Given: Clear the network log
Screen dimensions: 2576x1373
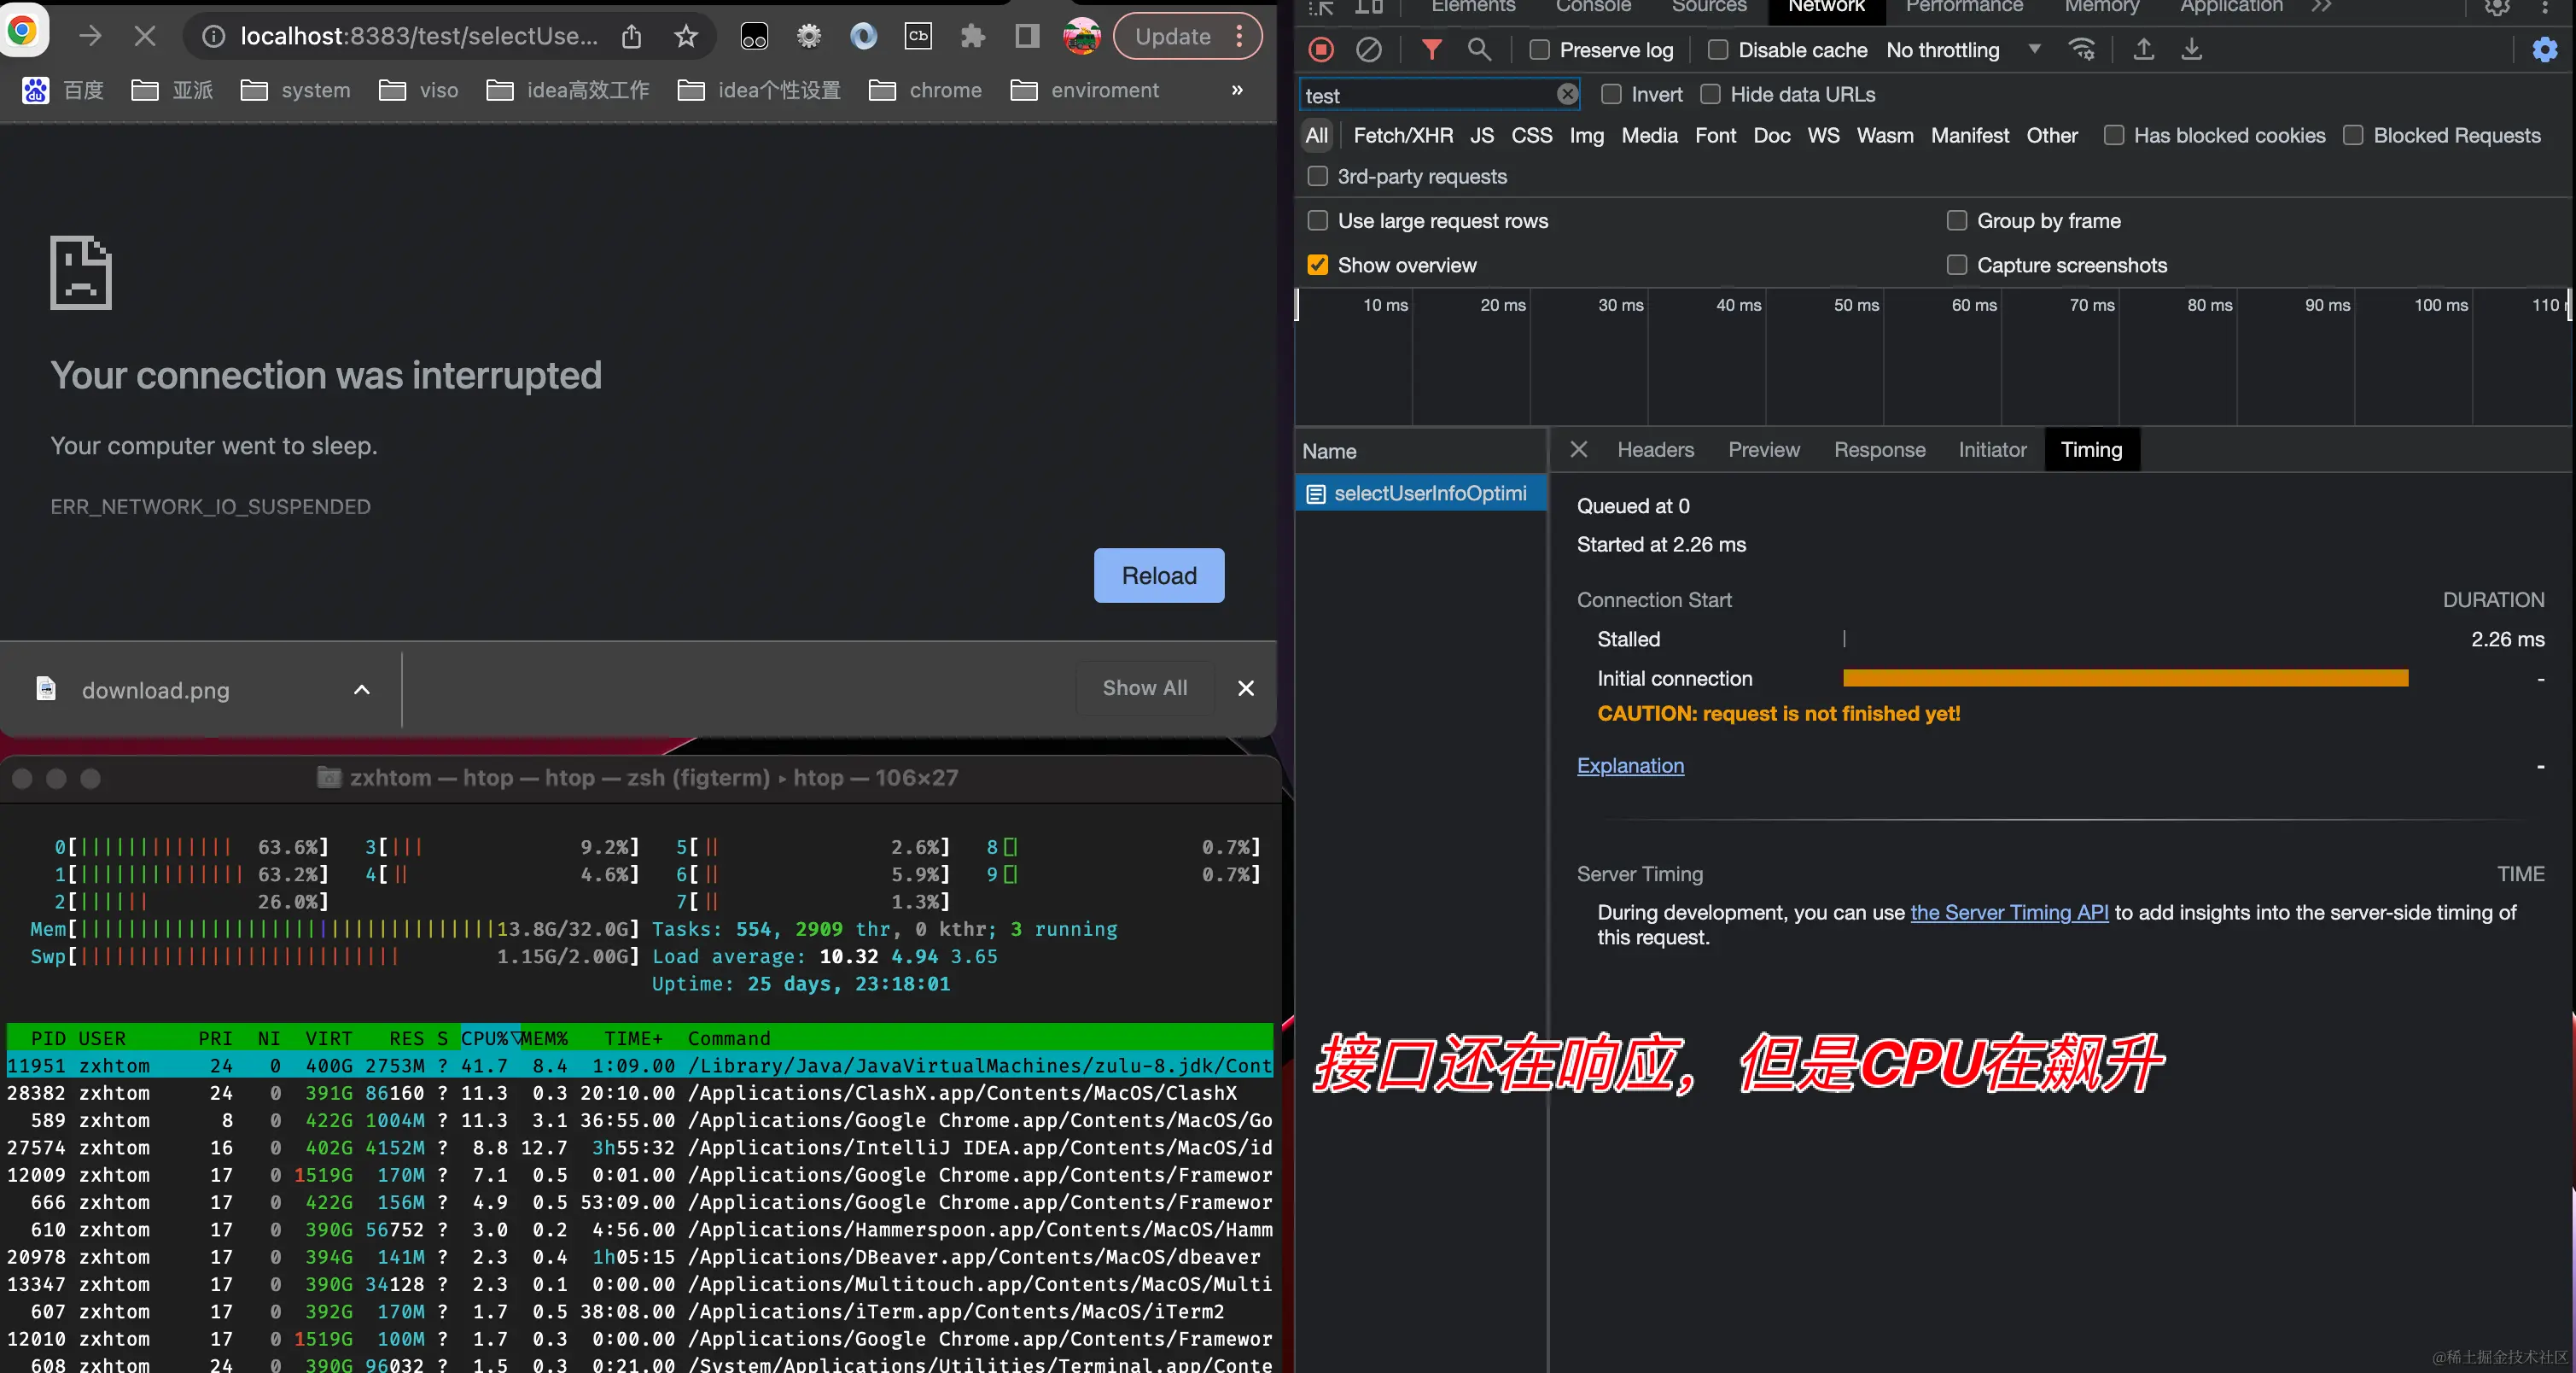Looking at the screenshot, I should click(1368, 49).
